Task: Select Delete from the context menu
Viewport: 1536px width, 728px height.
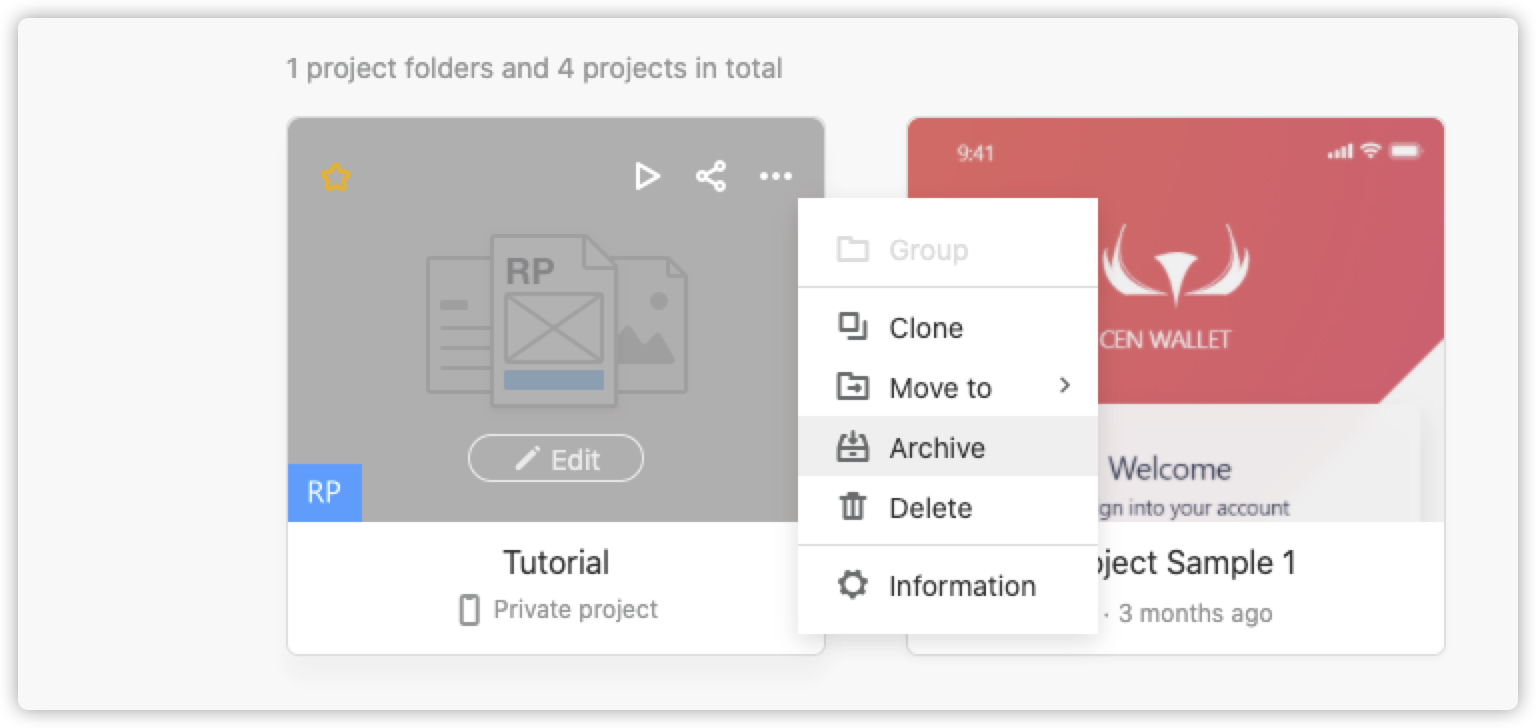Action: point(930,507)
